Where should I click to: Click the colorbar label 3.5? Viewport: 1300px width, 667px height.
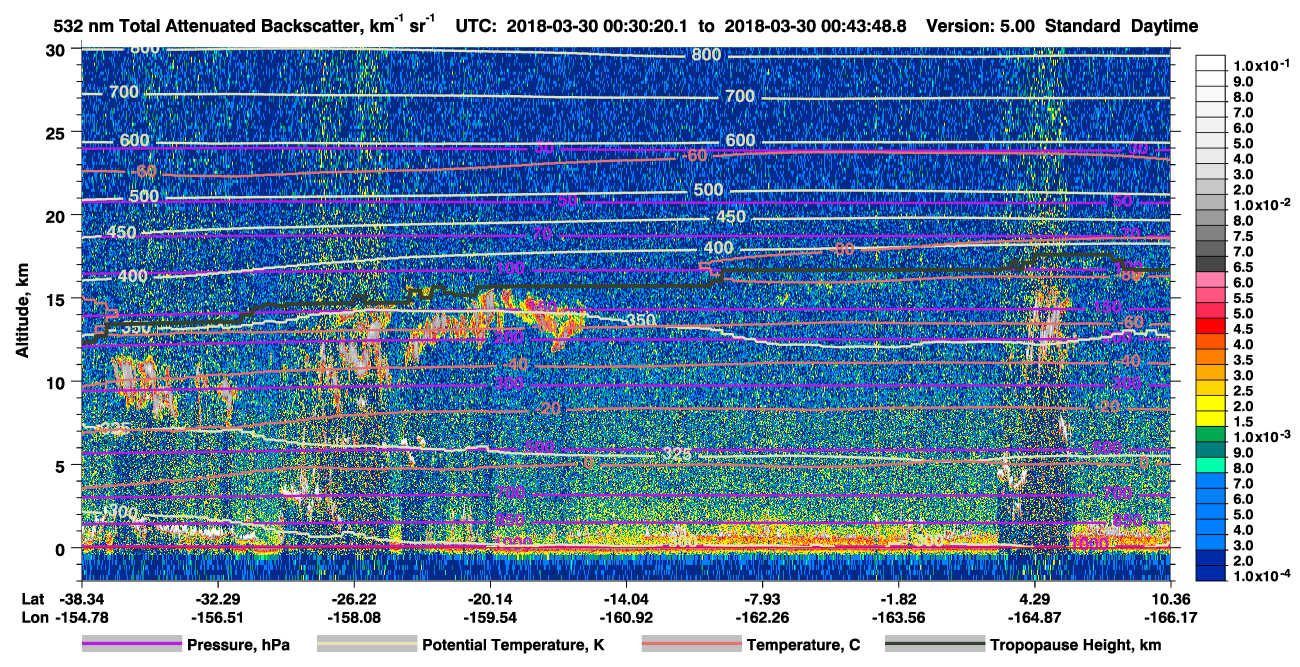point(1243,359)
